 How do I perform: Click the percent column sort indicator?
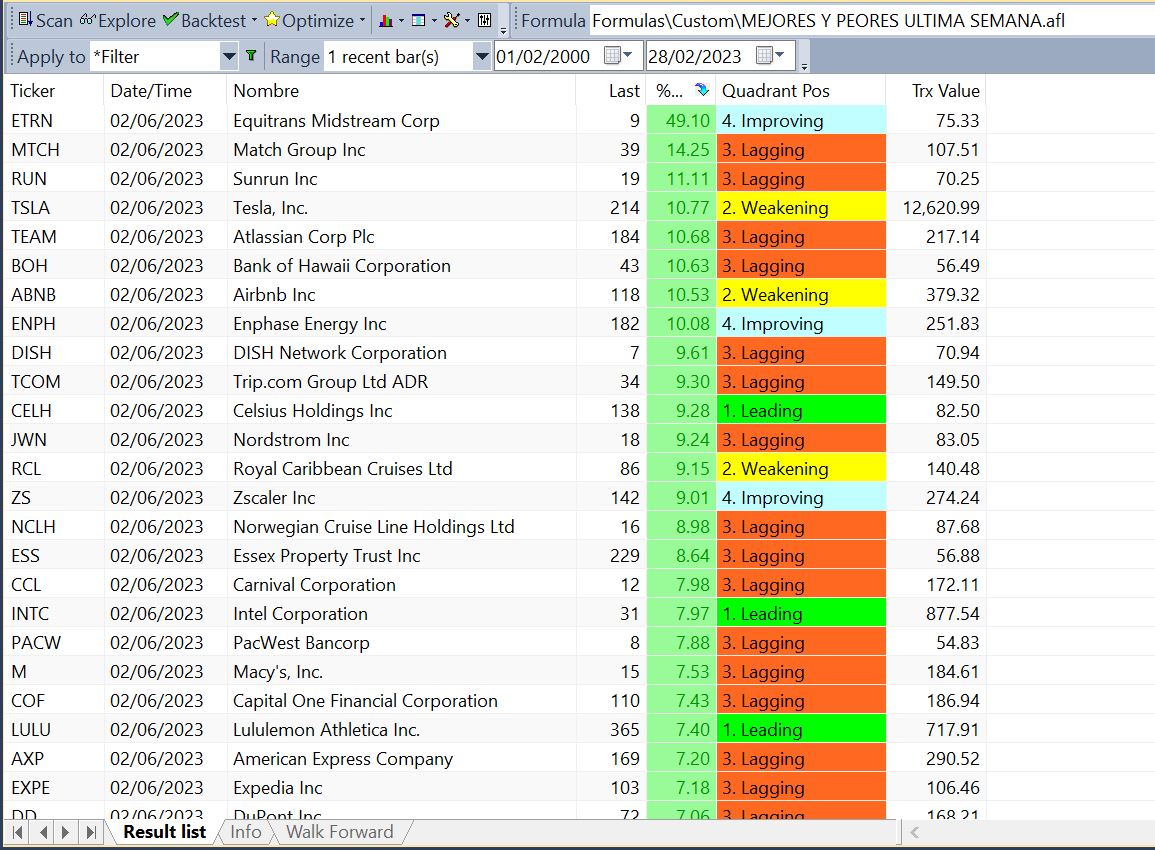701,90
